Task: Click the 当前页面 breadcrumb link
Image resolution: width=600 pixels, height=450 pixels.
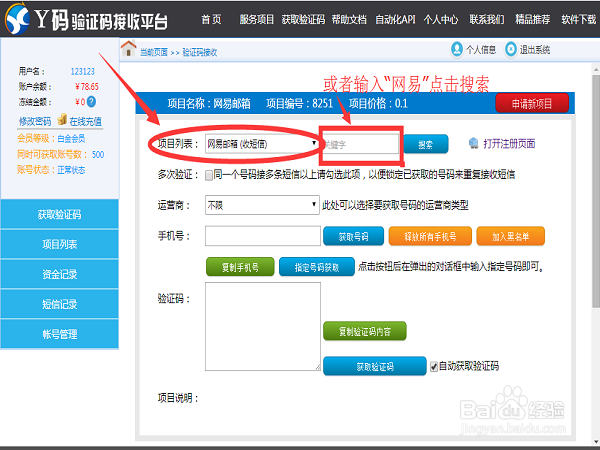Action: pyautogui.click(x=153, y=52)
